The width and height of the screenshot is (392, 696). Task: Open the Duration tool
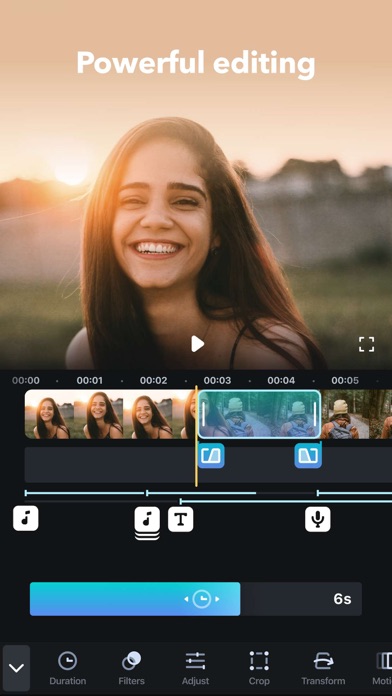pos(67,668)
